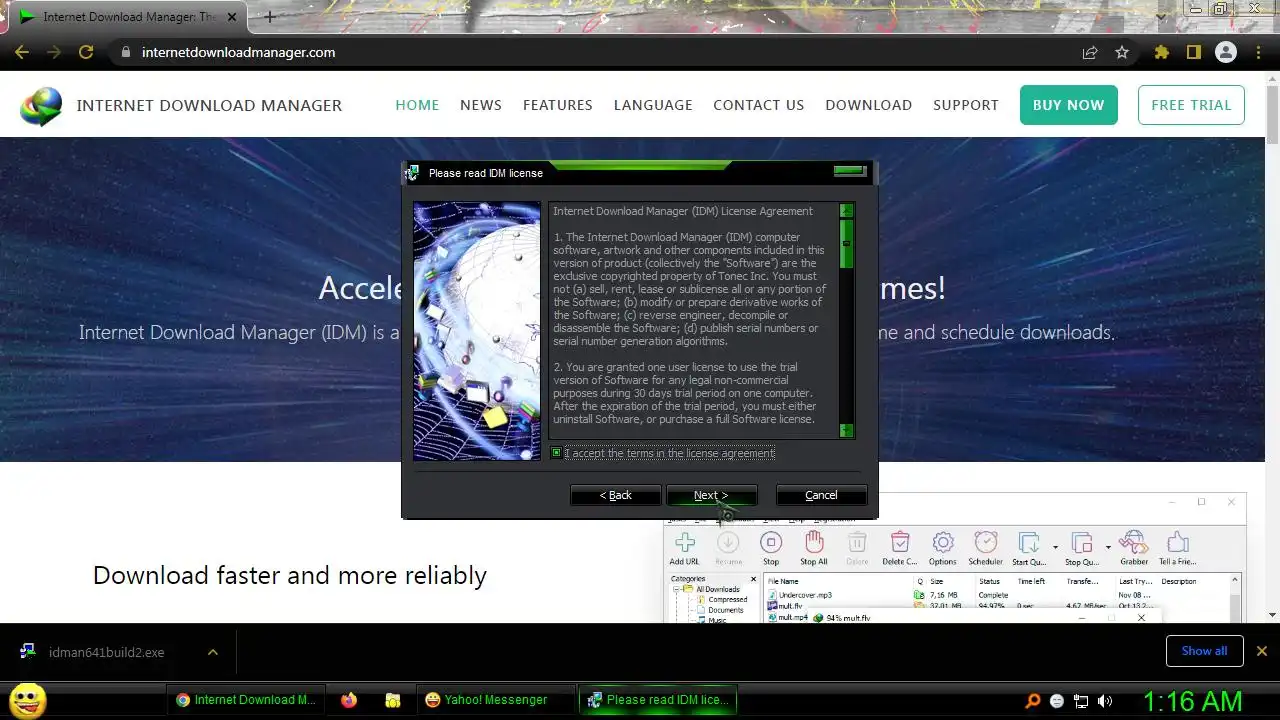
Task: Click Back in the license dialog
Action: click(615, 495)
